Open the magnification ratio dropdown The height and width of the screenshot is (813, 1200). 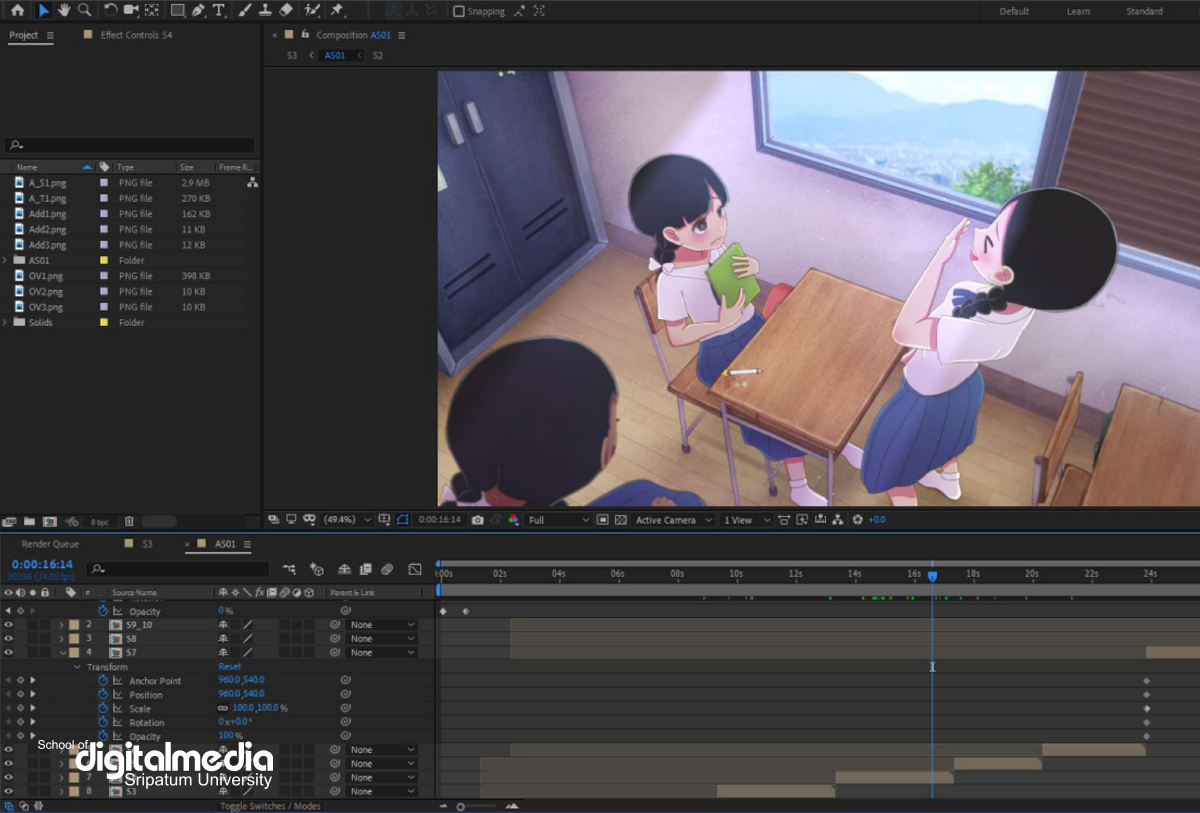click(x=347, y=520)
